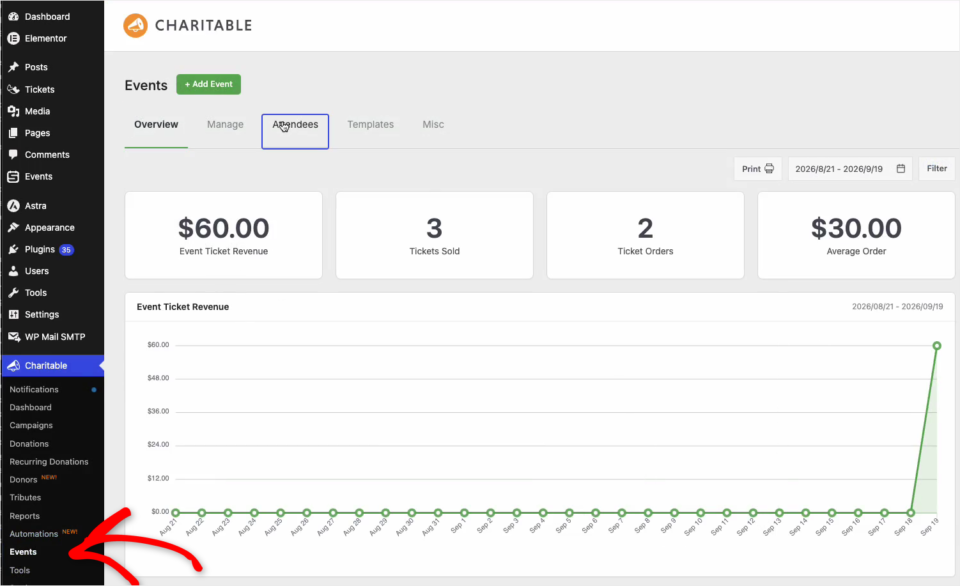Image resolution: width=960 pixels, height=586 pixels.
Task: Open the calendar icon in date range
Action: (x=901, y=169)
